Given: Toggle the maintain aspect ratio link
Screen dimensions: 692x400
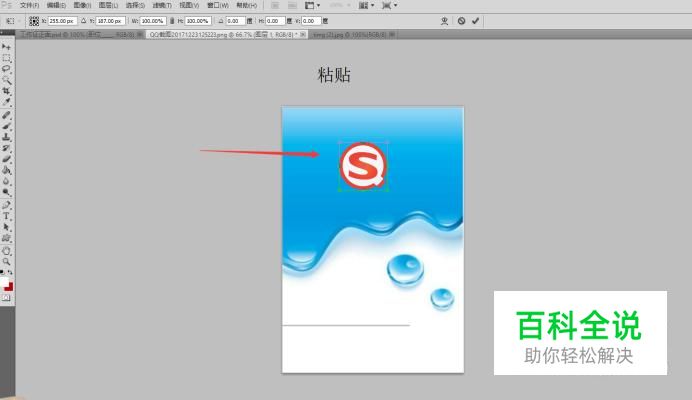Looking at the screenshot, I should click(x=172, y=21).
